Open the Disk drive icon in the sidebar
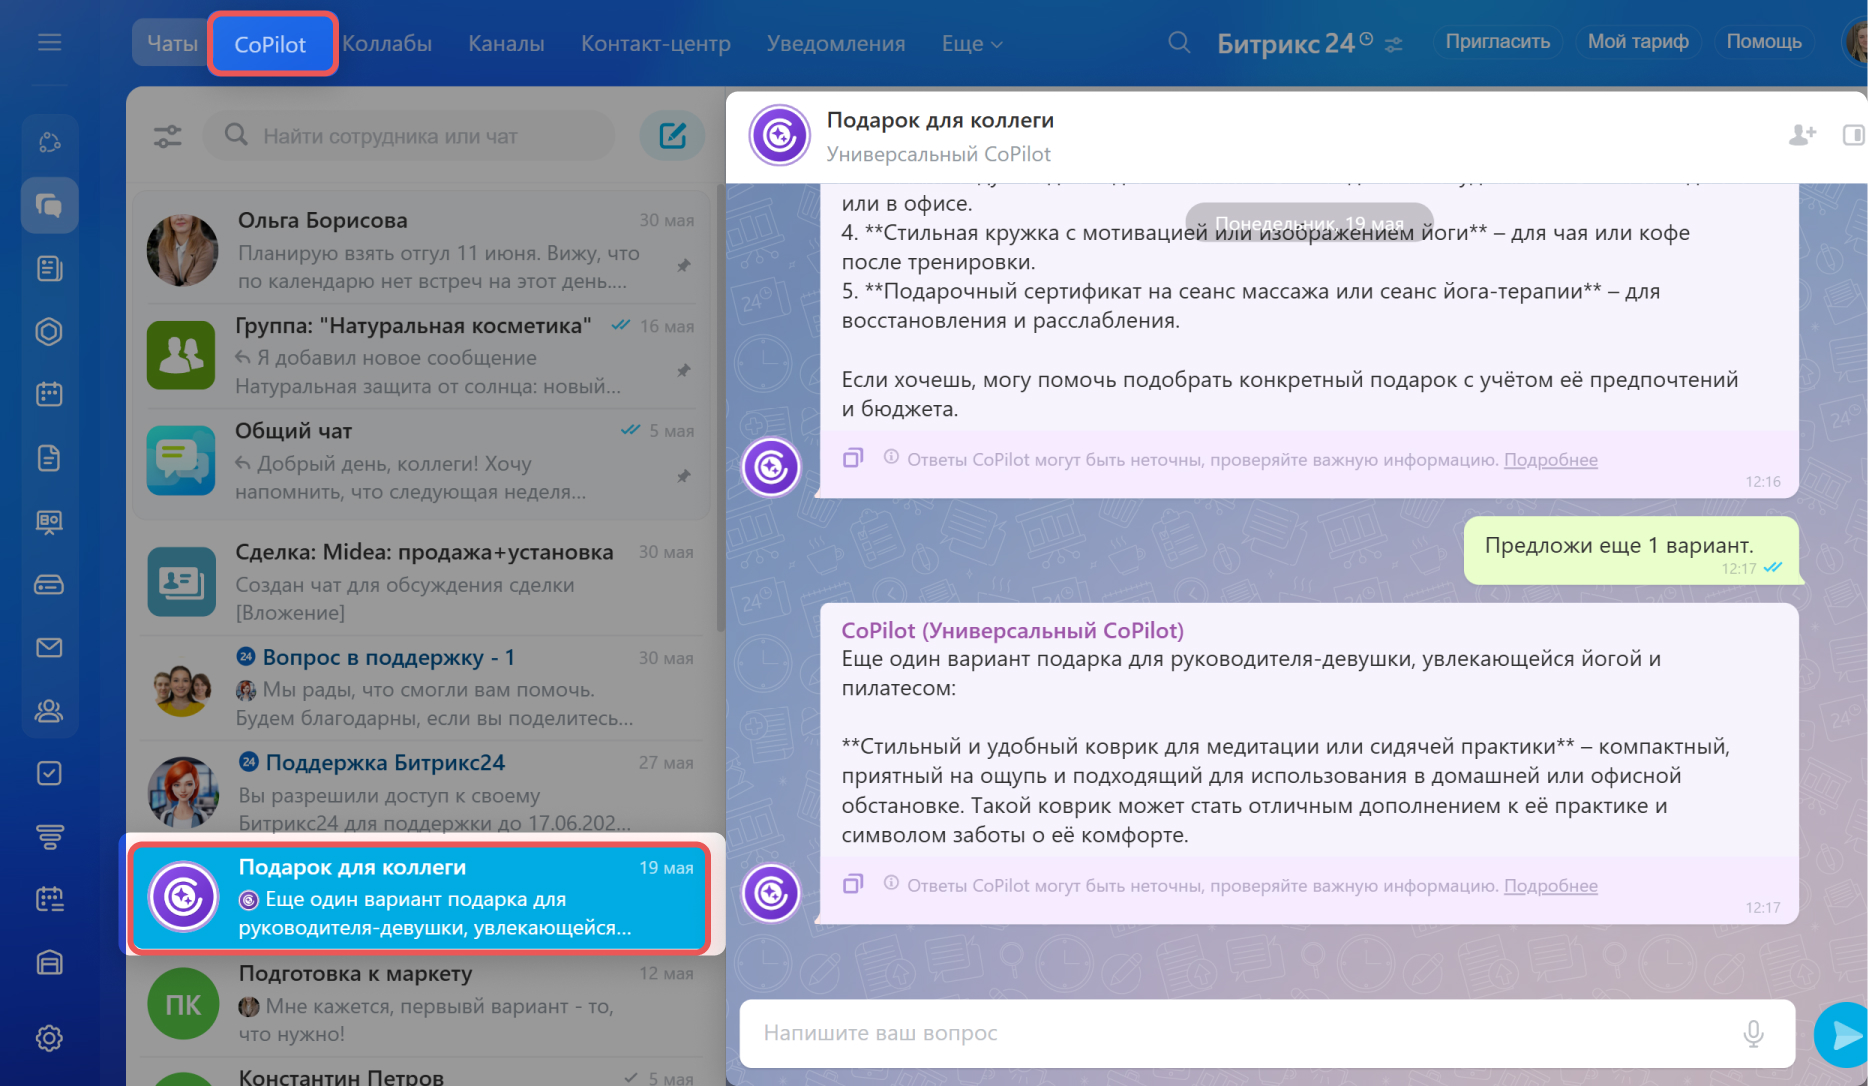 click(49, 584)
